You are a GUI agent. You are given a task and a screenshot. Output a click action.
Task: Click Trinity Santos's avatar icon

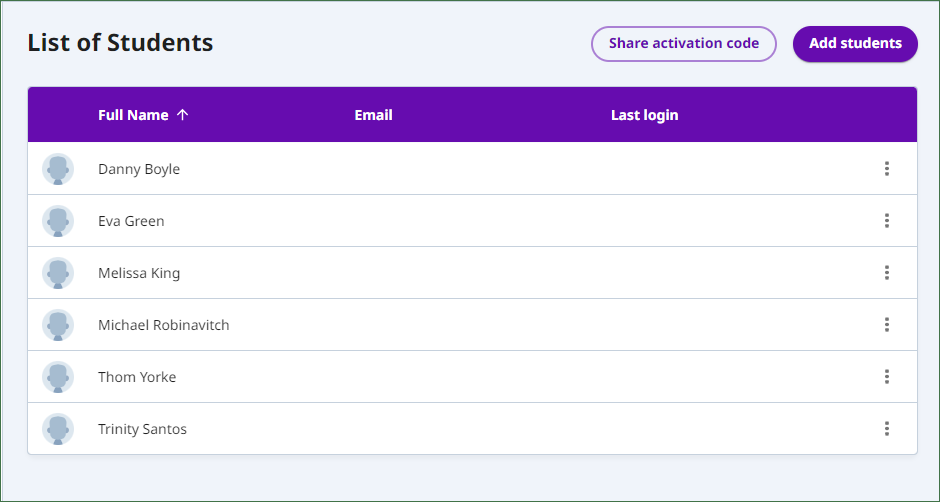pyautogui.click(x=58, y=429)
